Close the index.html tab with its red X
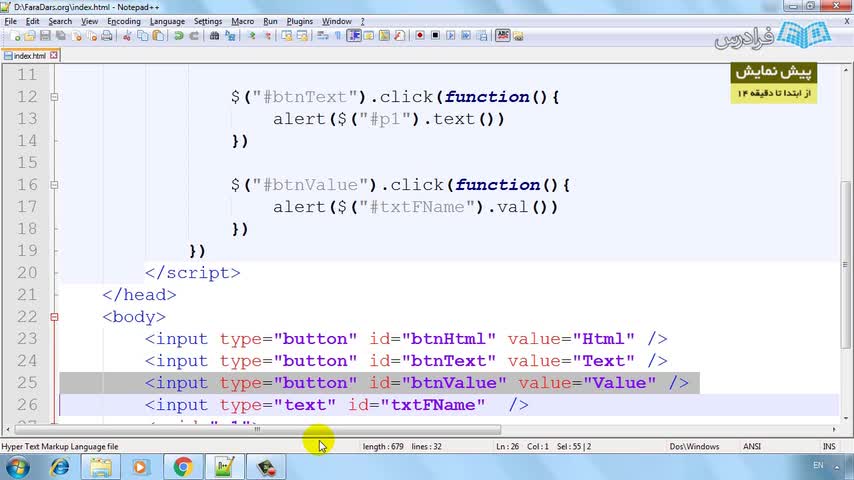This screenshot has width=854, height=480. point(53,56)
